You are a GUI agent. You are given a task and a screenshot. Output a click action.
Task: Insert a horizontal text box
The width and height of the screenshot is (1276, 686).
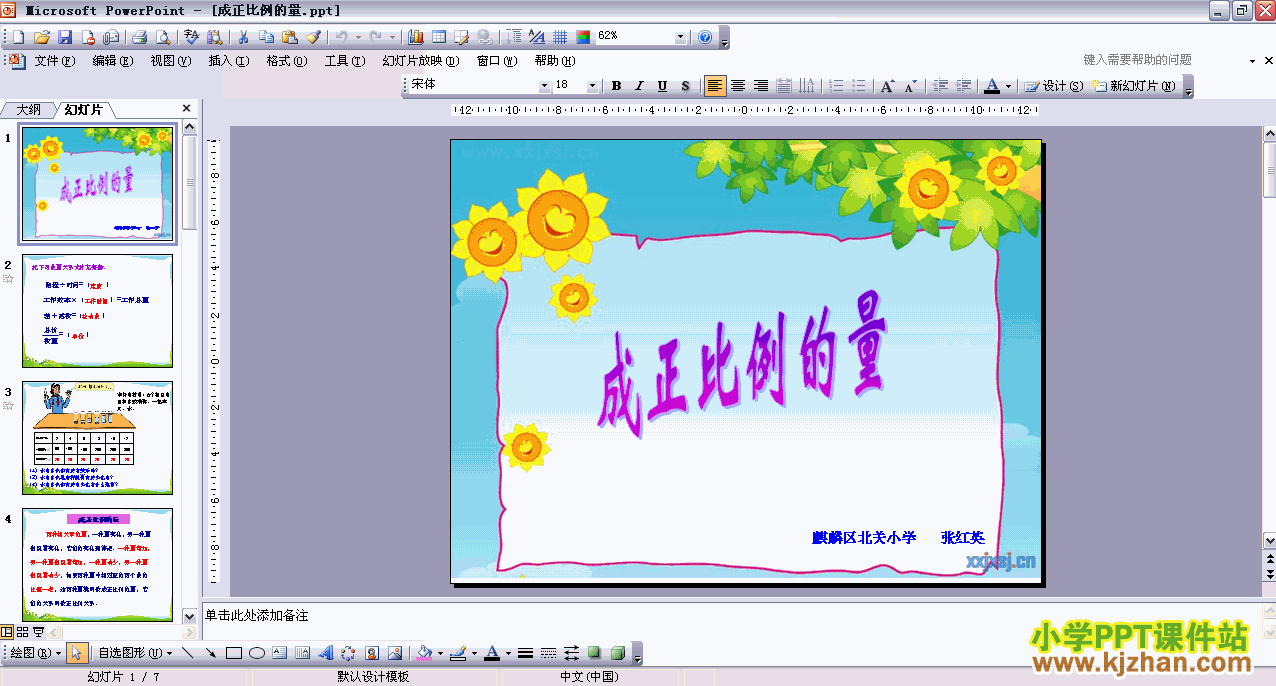point(280,653)
